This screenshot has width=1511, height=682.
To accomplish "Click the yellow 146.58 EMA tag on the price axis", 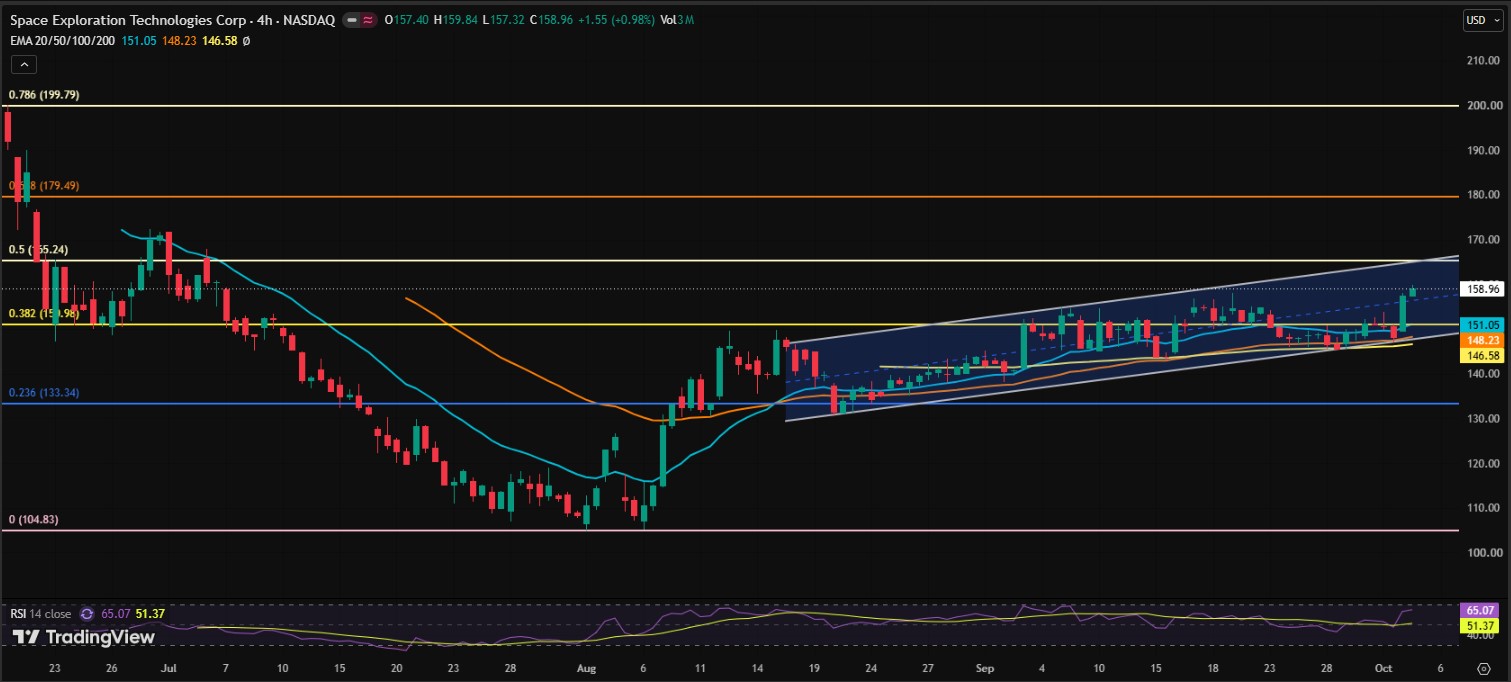I will pyautogui.click(x=1484, y=355).
